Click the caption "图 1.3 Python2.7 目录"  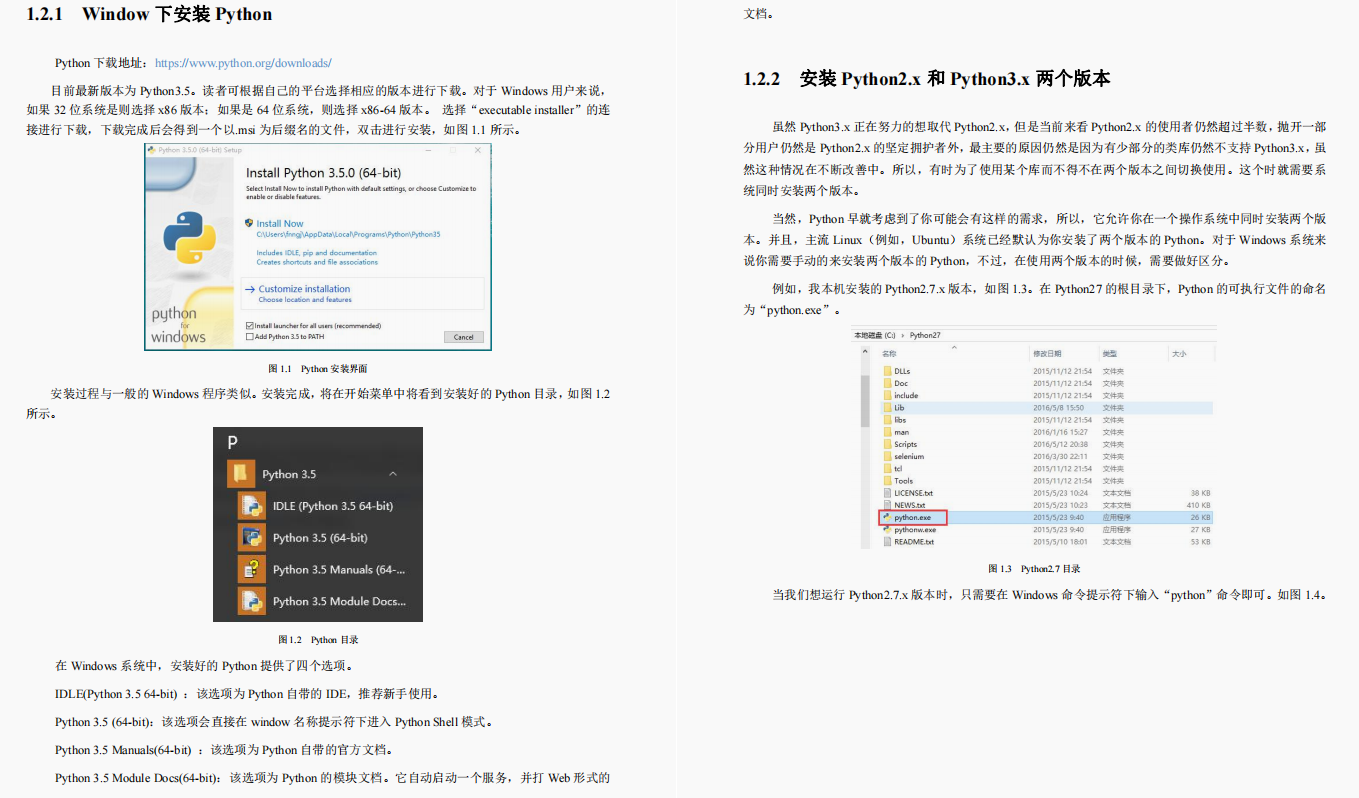1034,569
